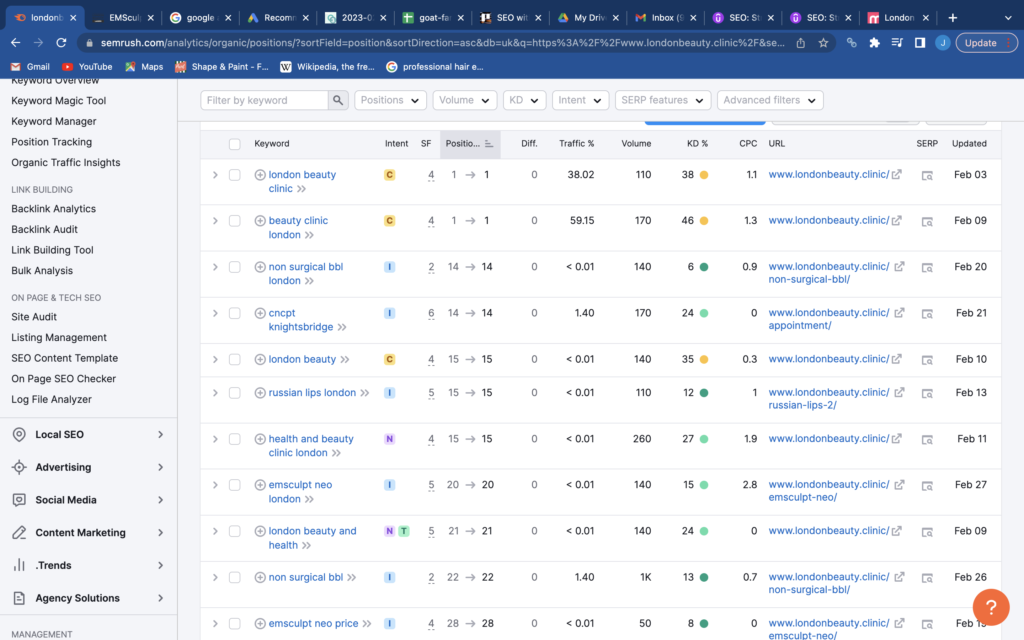This screenshot has width=1024, height=640.
Task: Open the london beauty and health keyword link
Action: point(312,538)
